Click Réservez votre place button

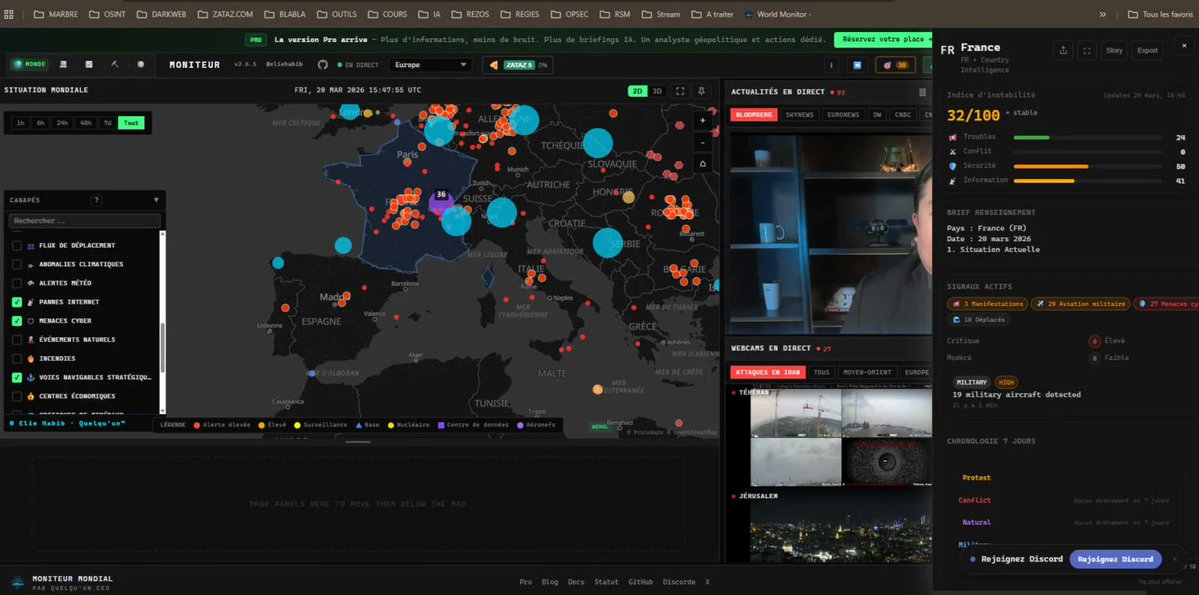click(884, 39)
